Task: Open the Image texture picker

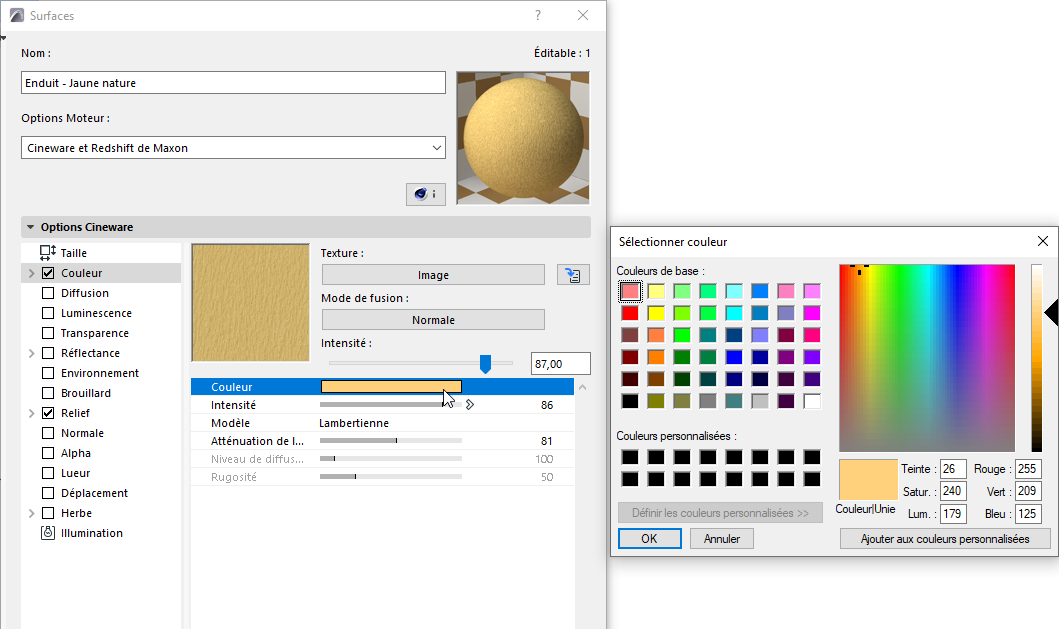Action: [x=433, y=274]
